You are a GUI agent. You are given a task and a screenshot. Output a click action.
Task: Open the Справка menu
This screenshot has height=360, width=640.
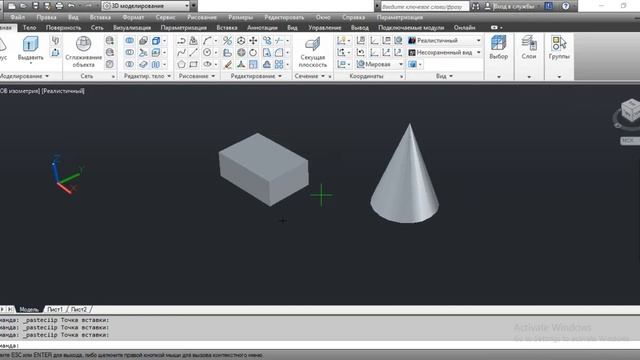point(353,17)
